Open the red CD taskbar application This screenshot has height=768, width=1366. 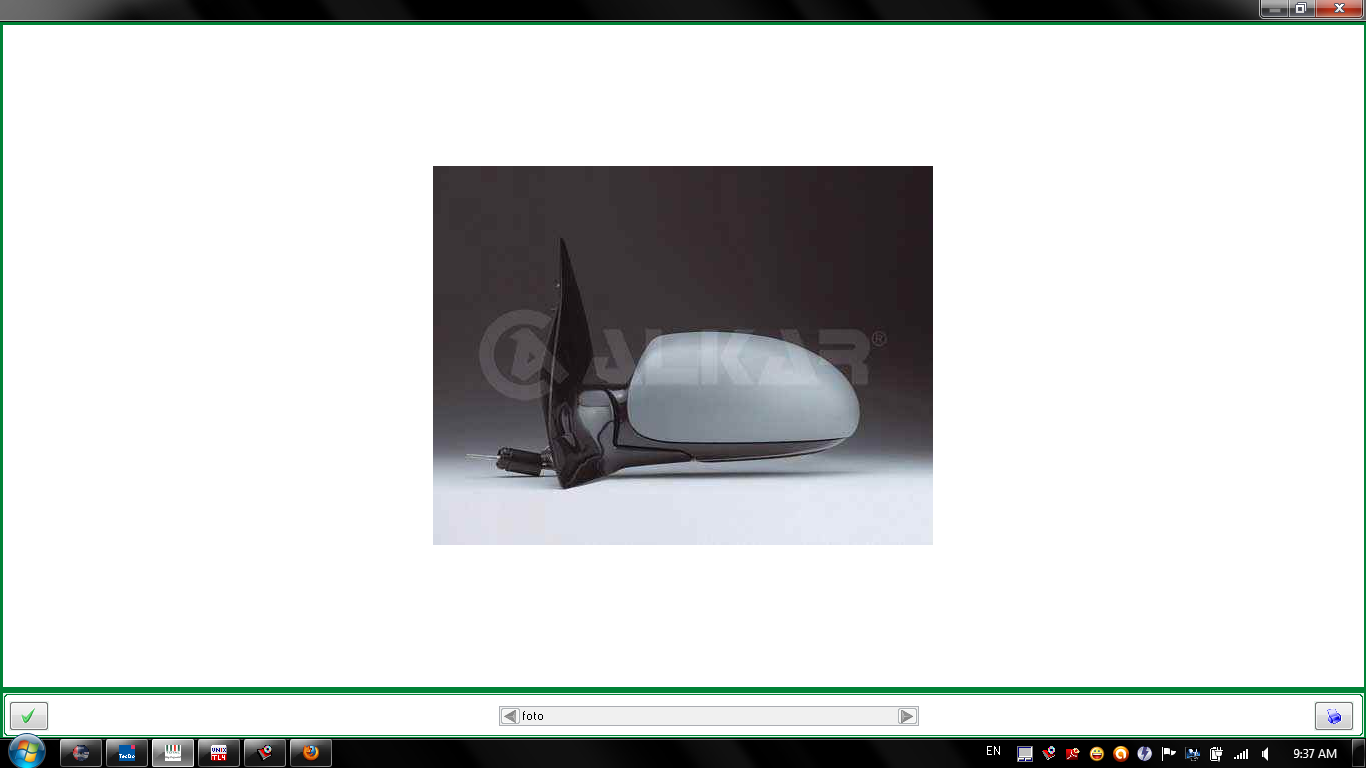pyautogui.click(x=265, y=753)
